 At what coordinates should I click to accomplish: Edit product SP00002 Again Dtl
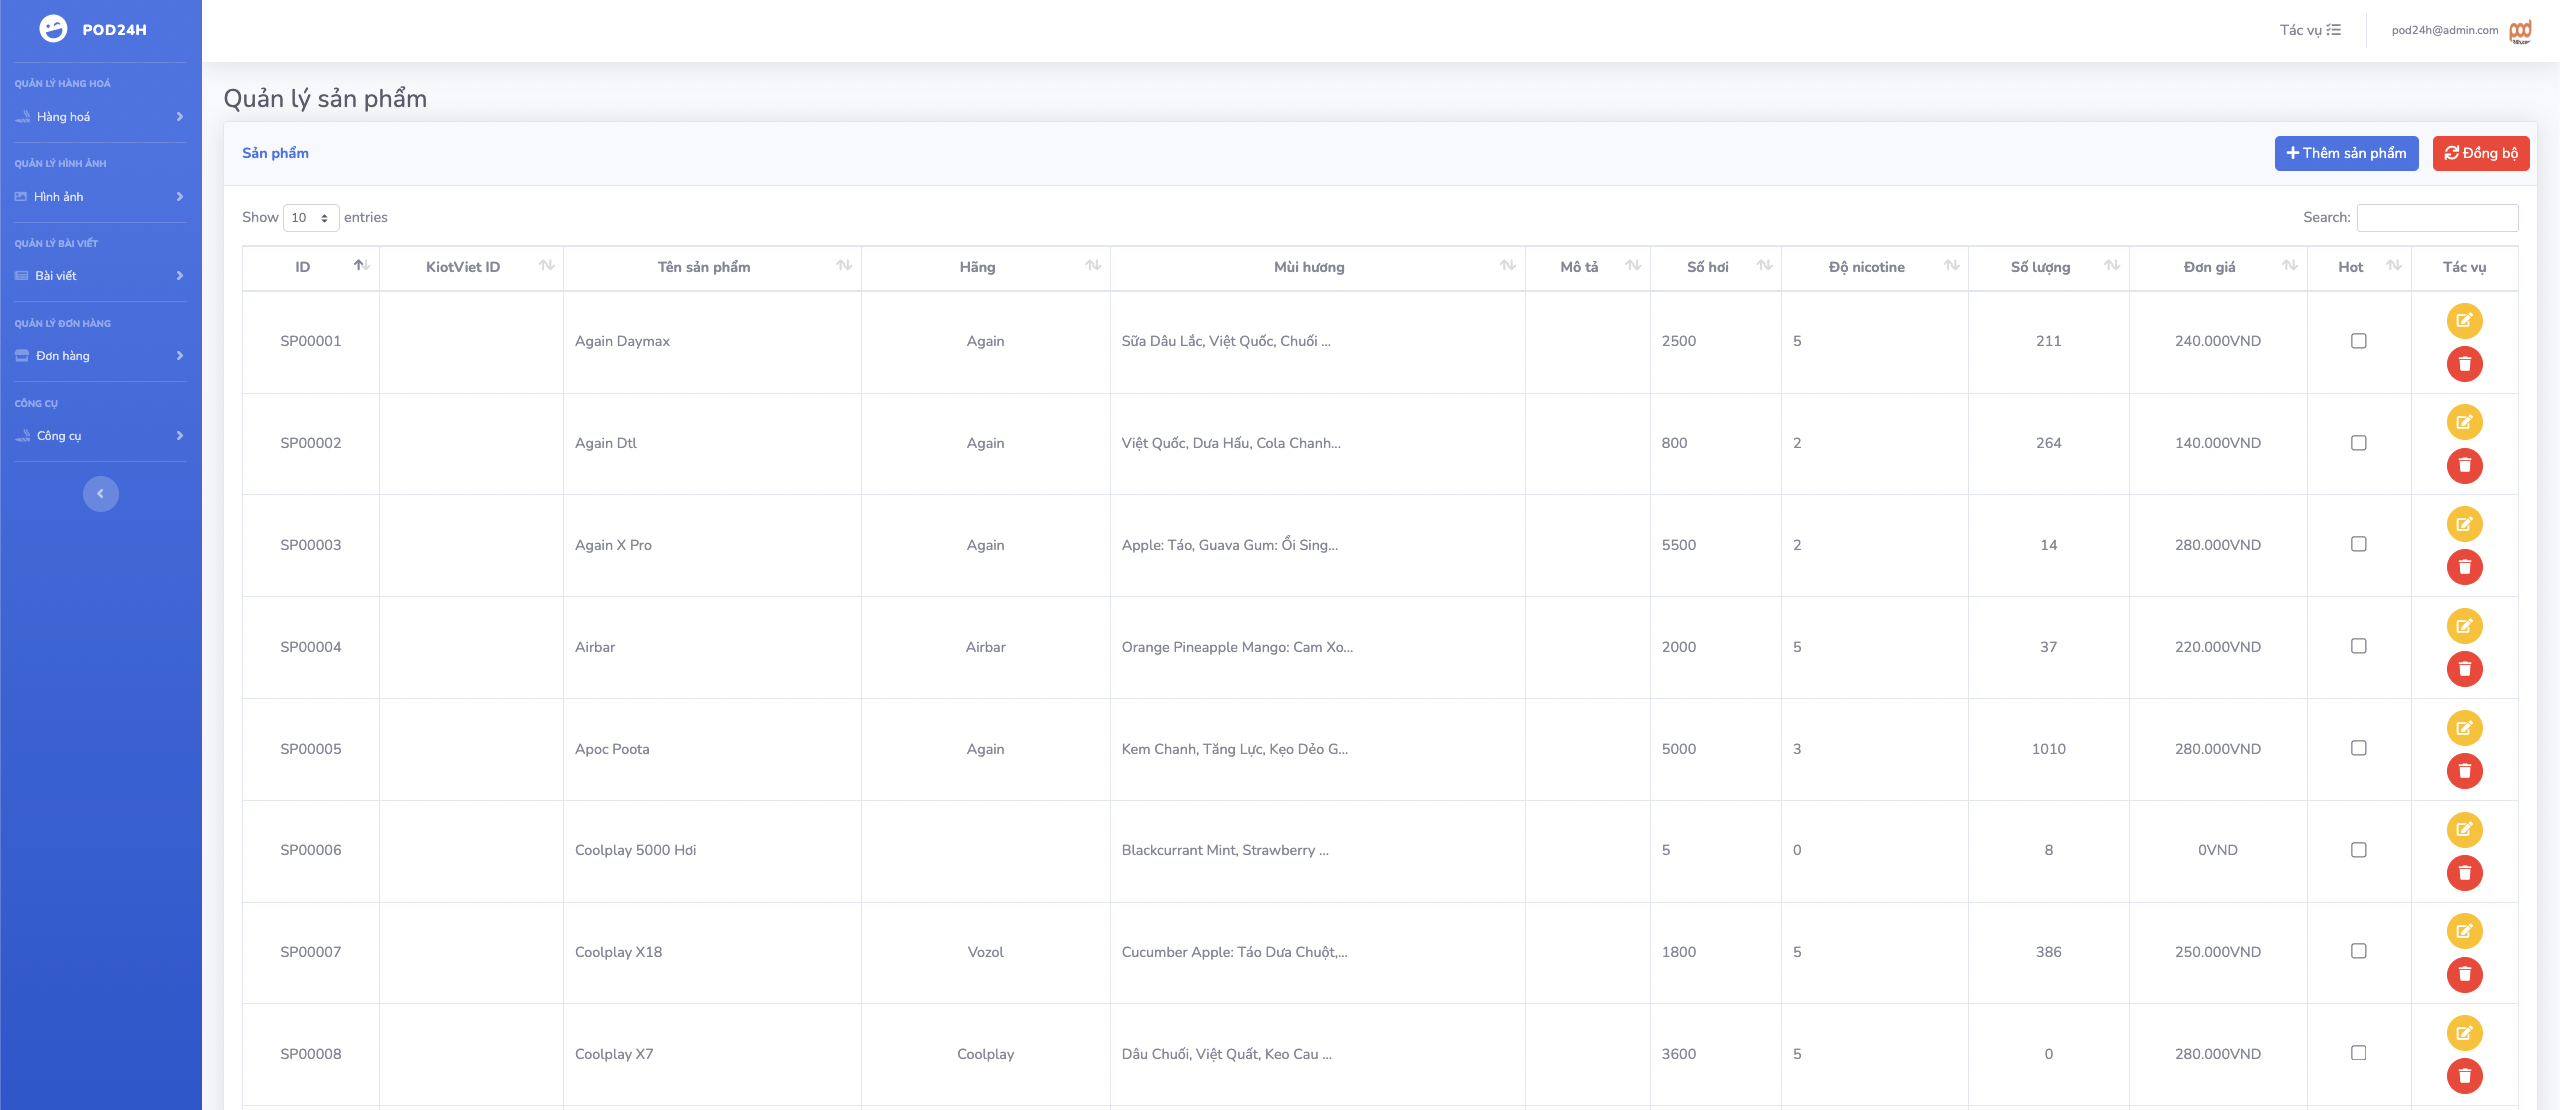[x=2464, y=422]
